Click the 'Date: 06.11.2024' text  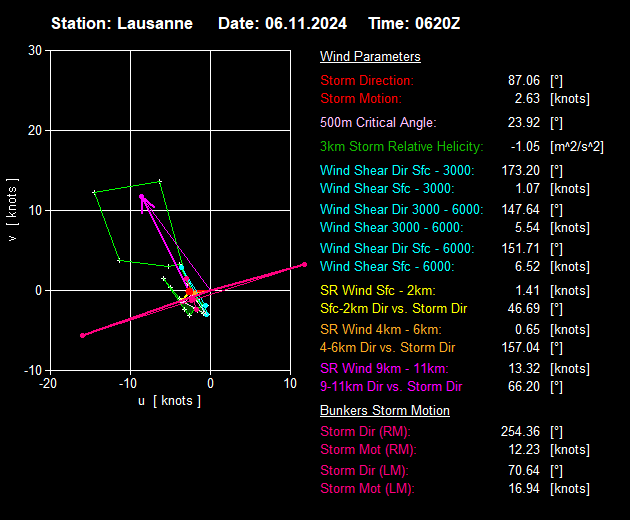coord(282,23)
